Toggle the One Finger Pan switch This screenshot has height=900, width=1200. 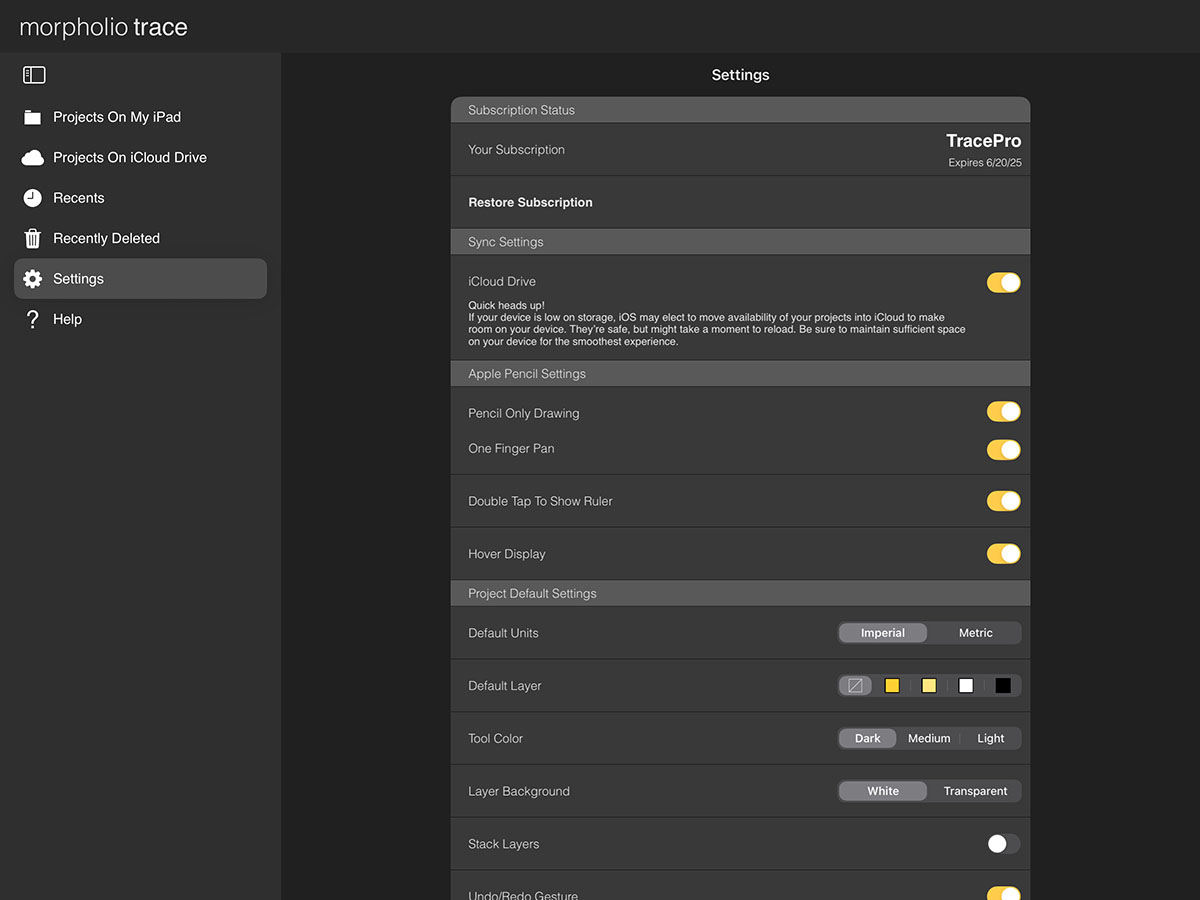(x=1003, y=450)
